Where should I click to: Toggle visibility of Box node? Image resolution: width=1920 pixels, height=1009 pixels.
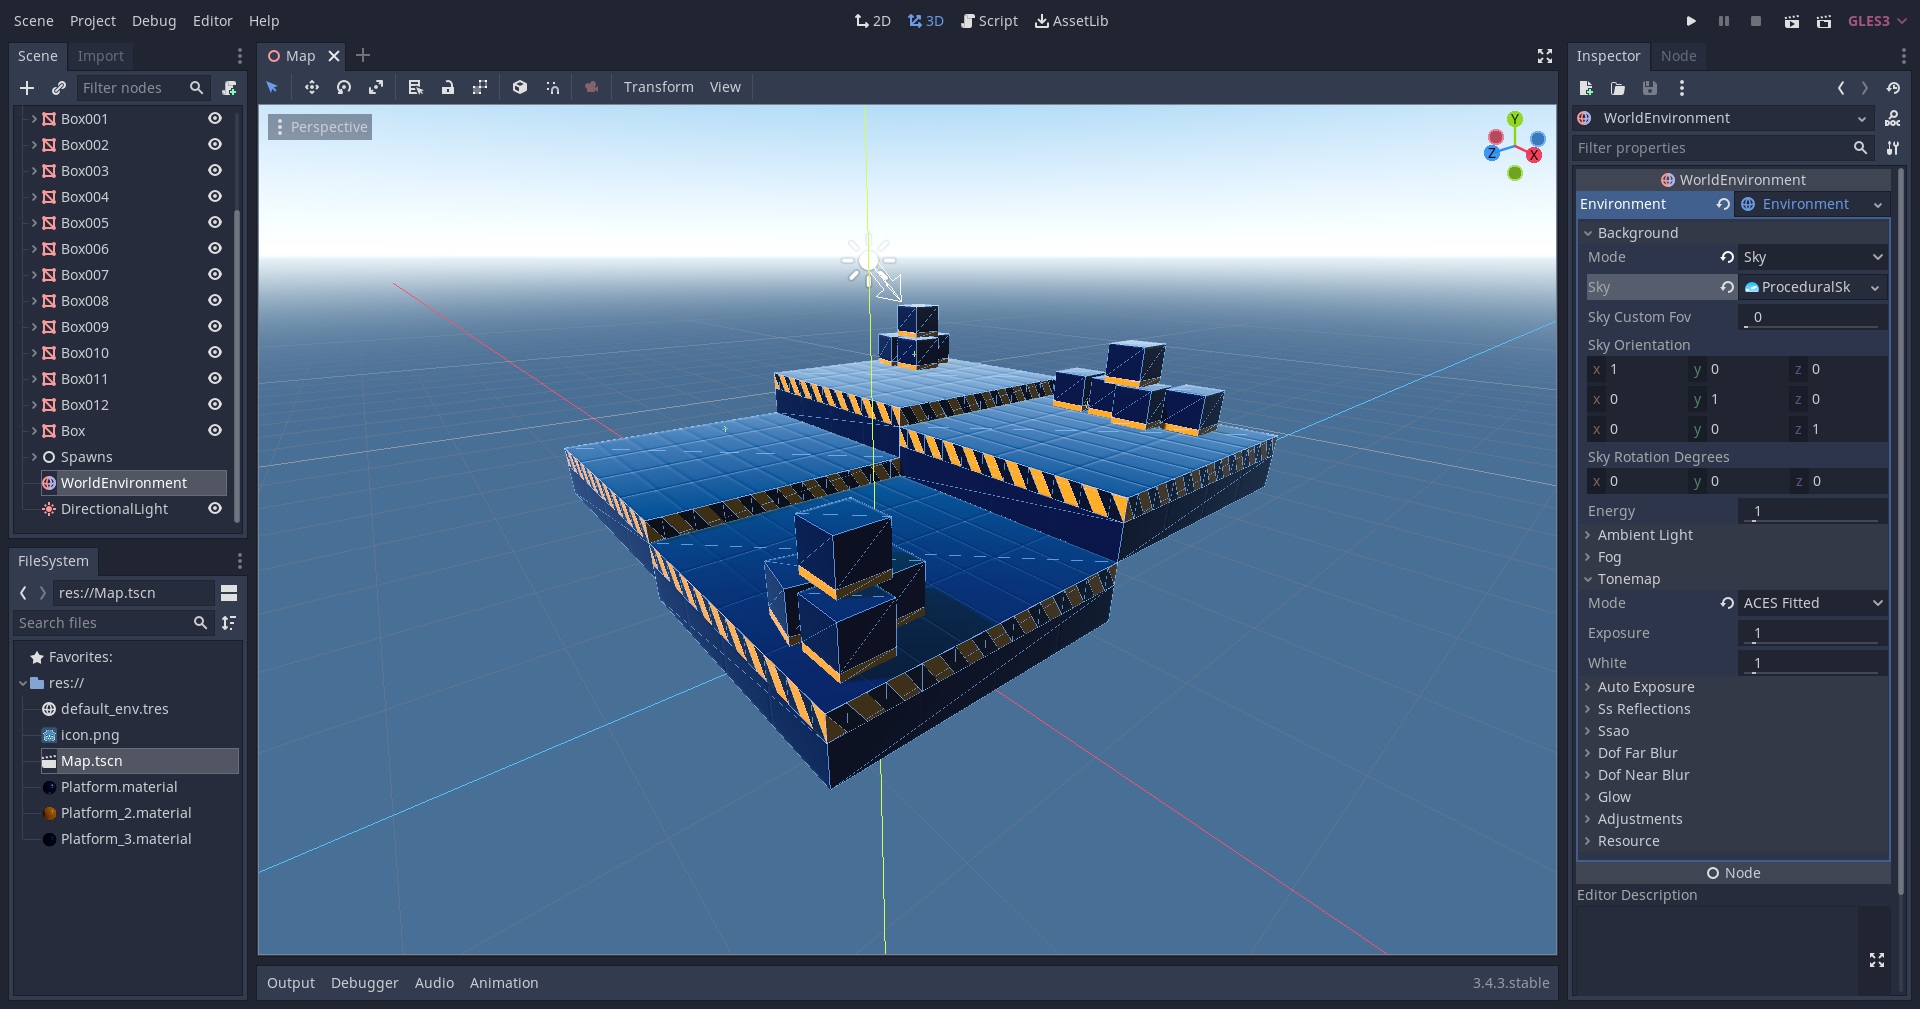(215, 430)
